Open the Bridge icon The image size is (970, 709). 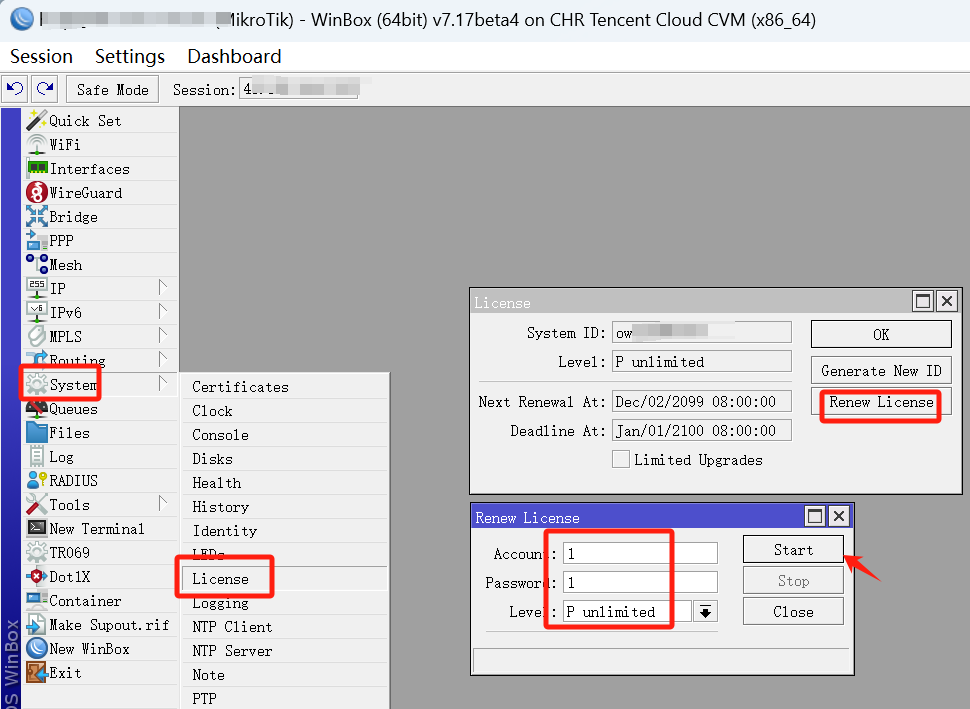click(x=36, y=217)
